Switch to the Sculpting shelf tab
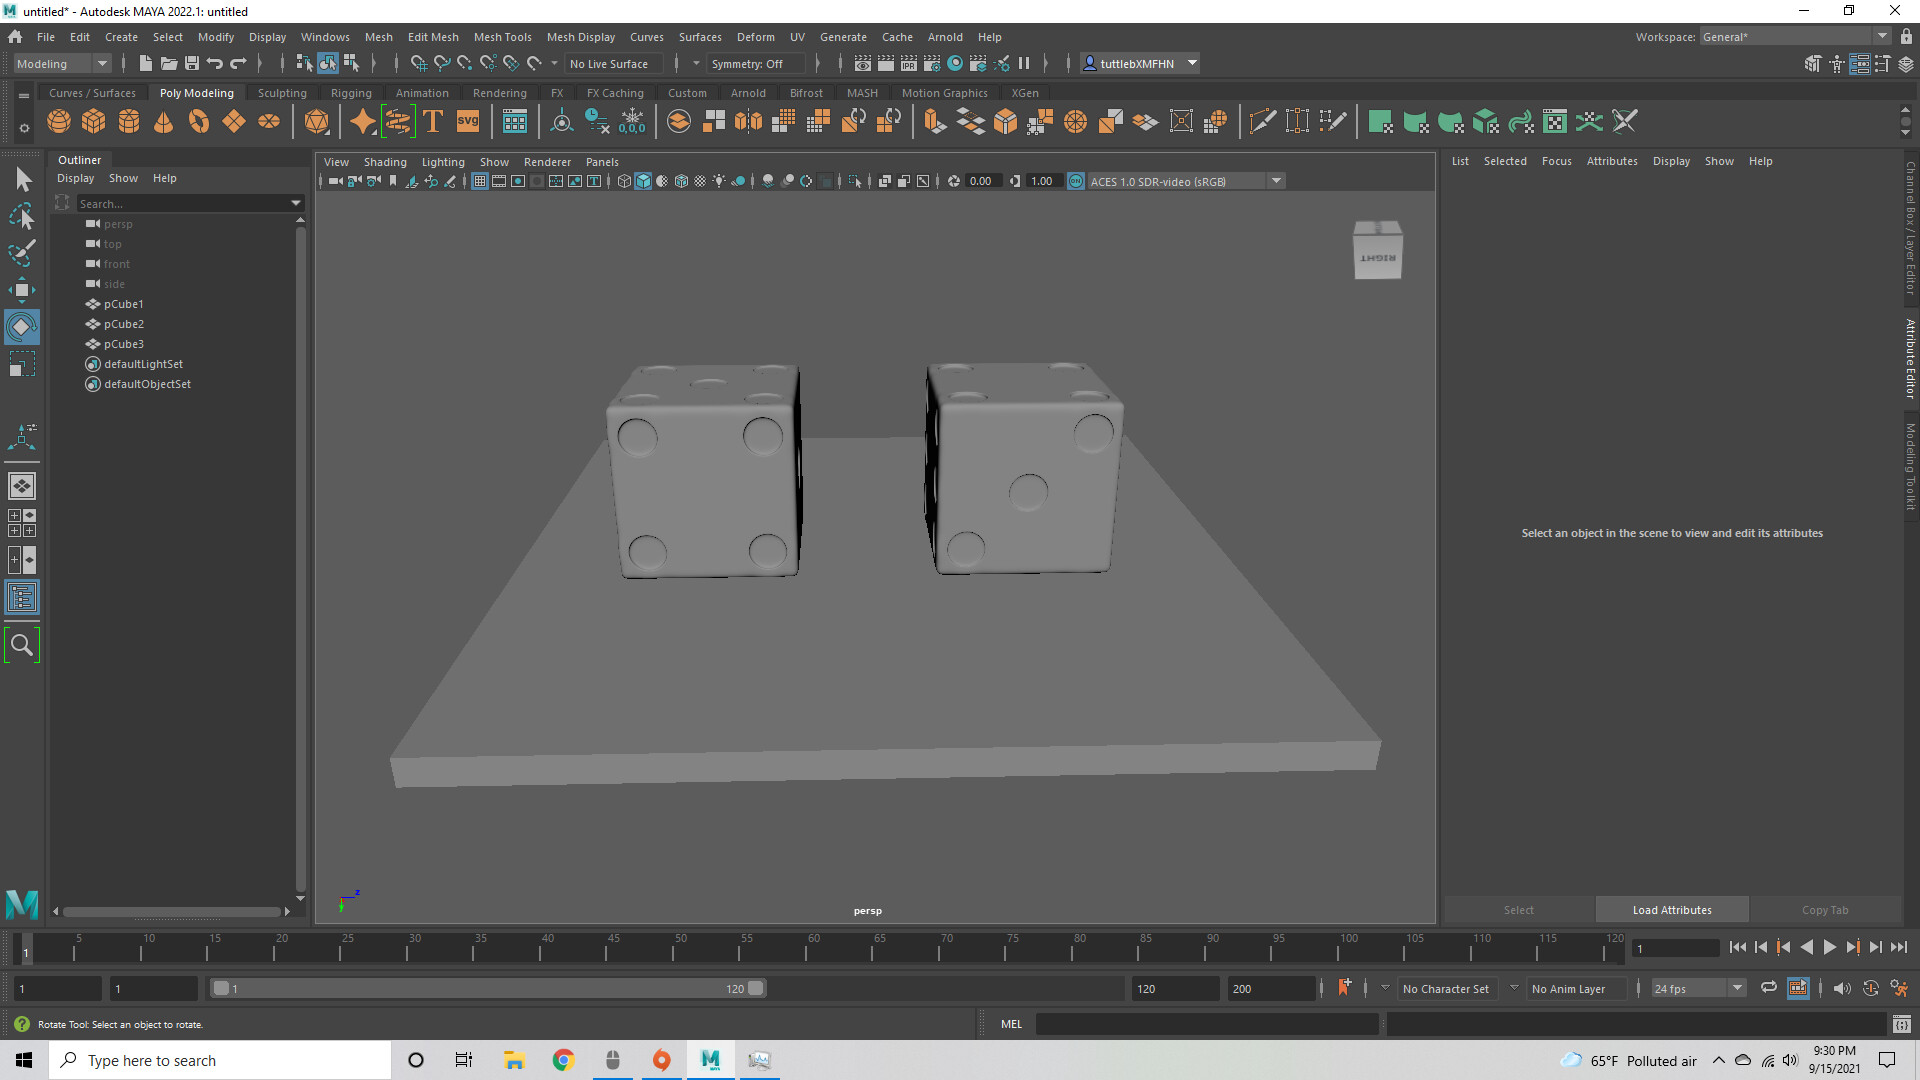 282,93
